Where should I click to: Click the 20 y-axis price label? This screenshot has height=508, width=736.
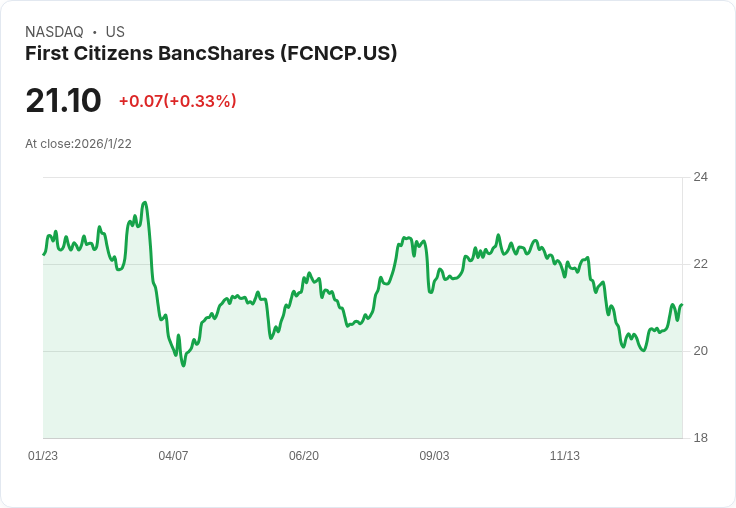point(701,351)
